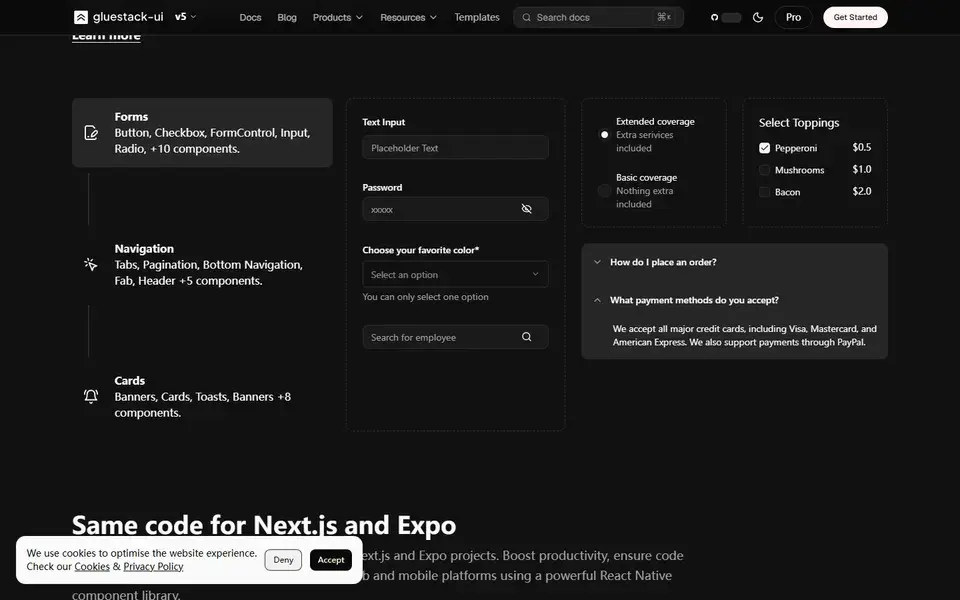Click the $1.0 price text
Viewport: 960px width, 600px height.
(x=861, y=169)
